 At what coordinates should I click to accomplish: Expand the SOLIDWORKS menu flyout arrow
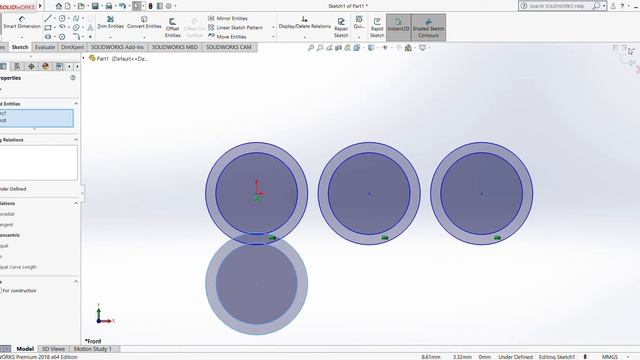pyautogui.click(x=40, y=6)
